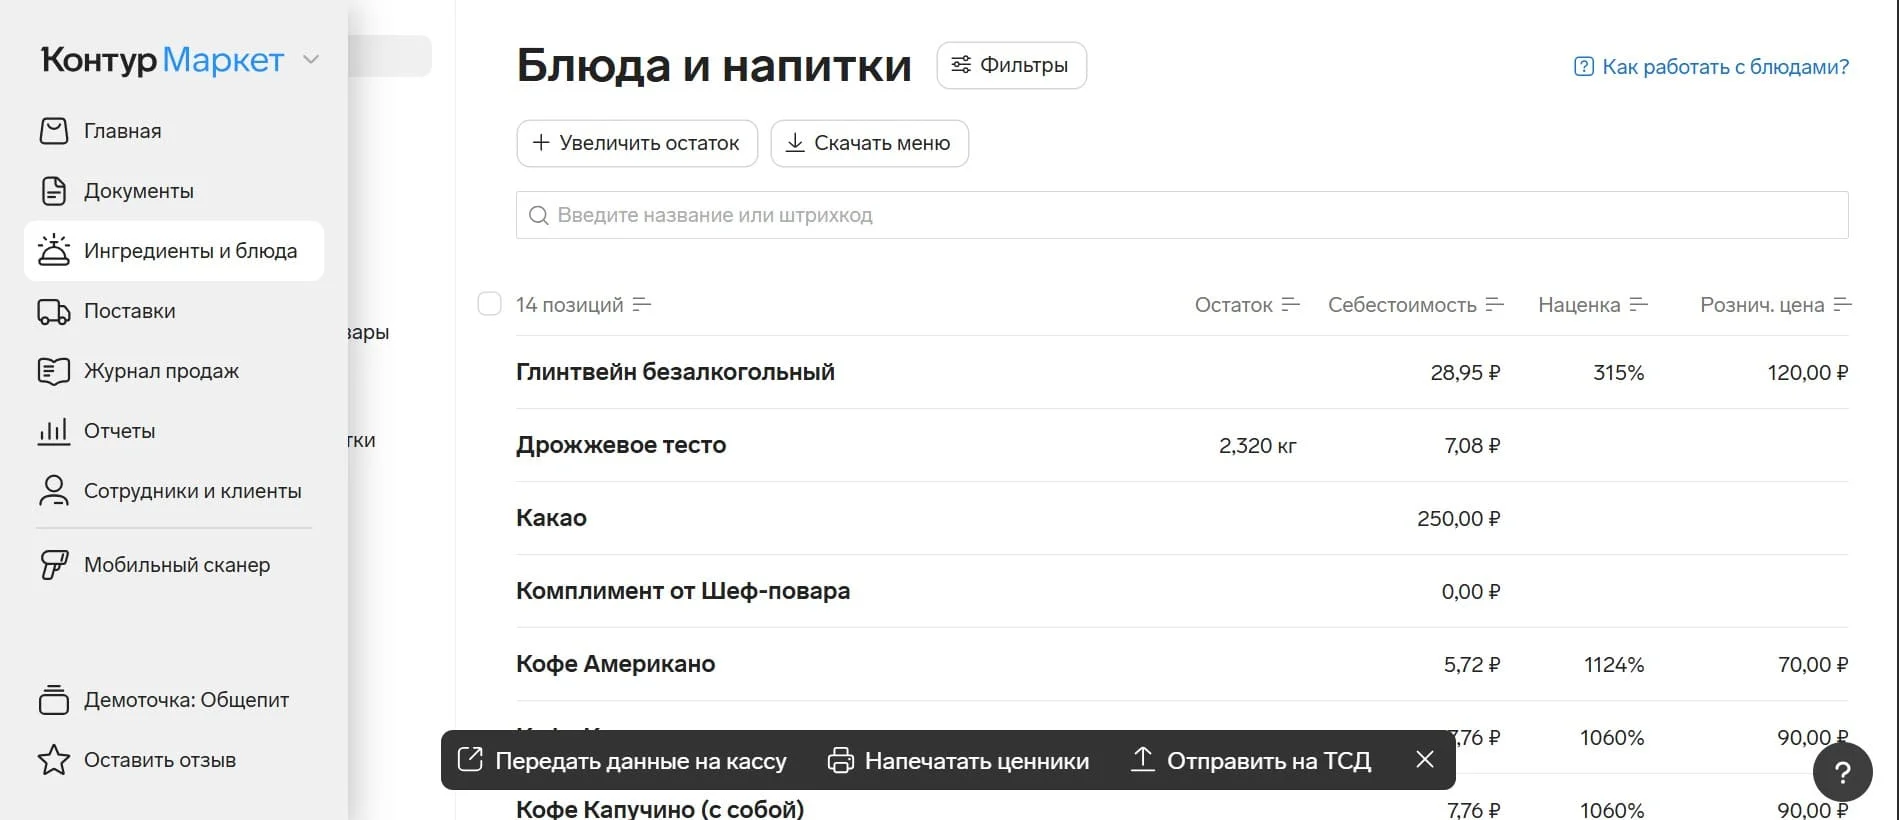Screen dimensions: 1899x820
Task: Open the Главная home icon
Action: point(54,131)
